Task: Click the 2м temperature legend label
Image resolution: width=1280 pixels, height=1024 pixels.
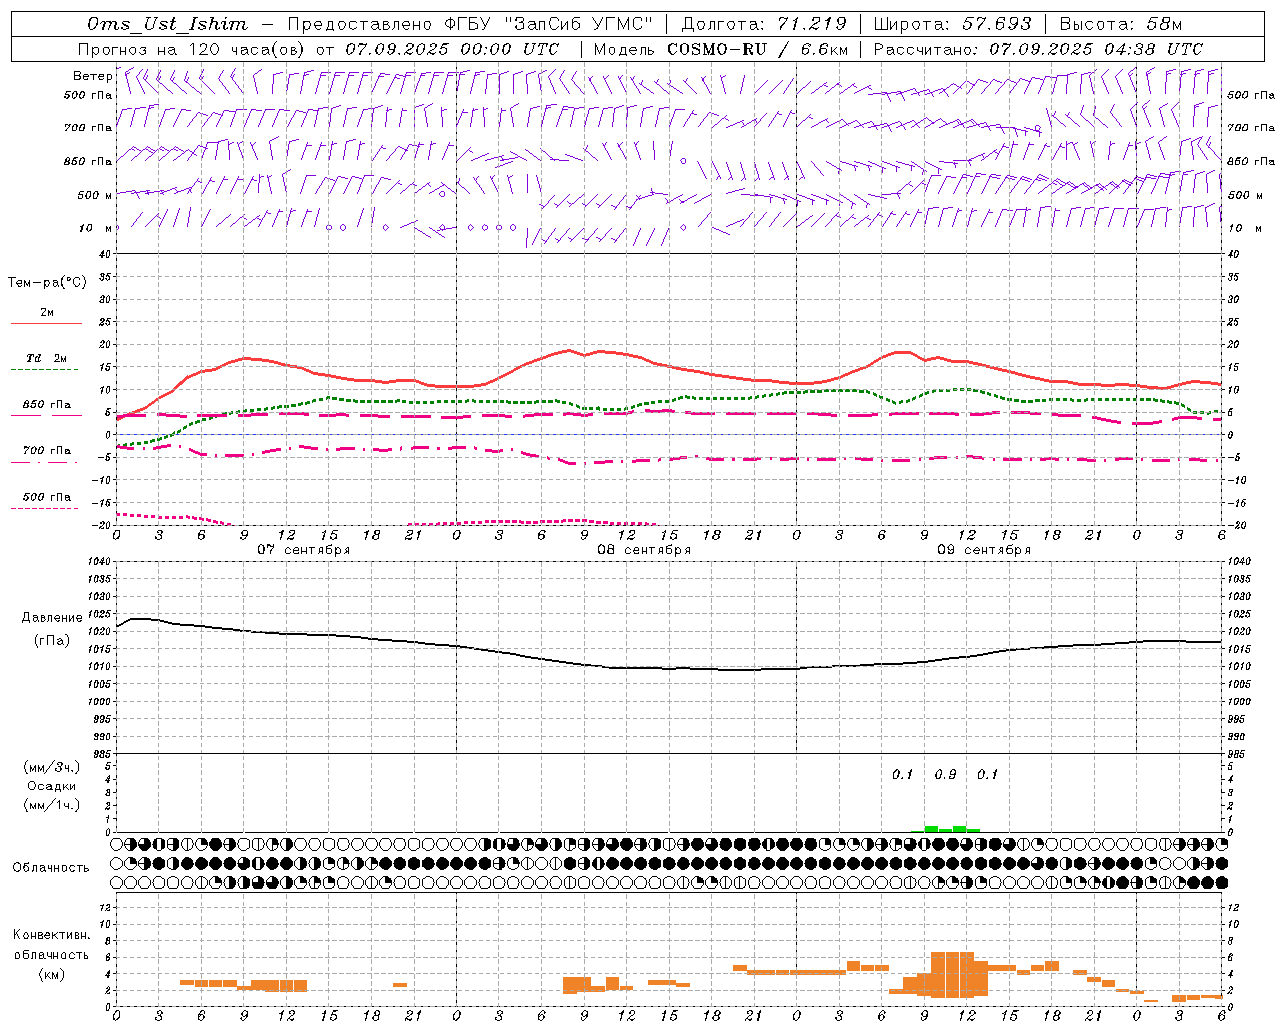Action: pos(47,312)
